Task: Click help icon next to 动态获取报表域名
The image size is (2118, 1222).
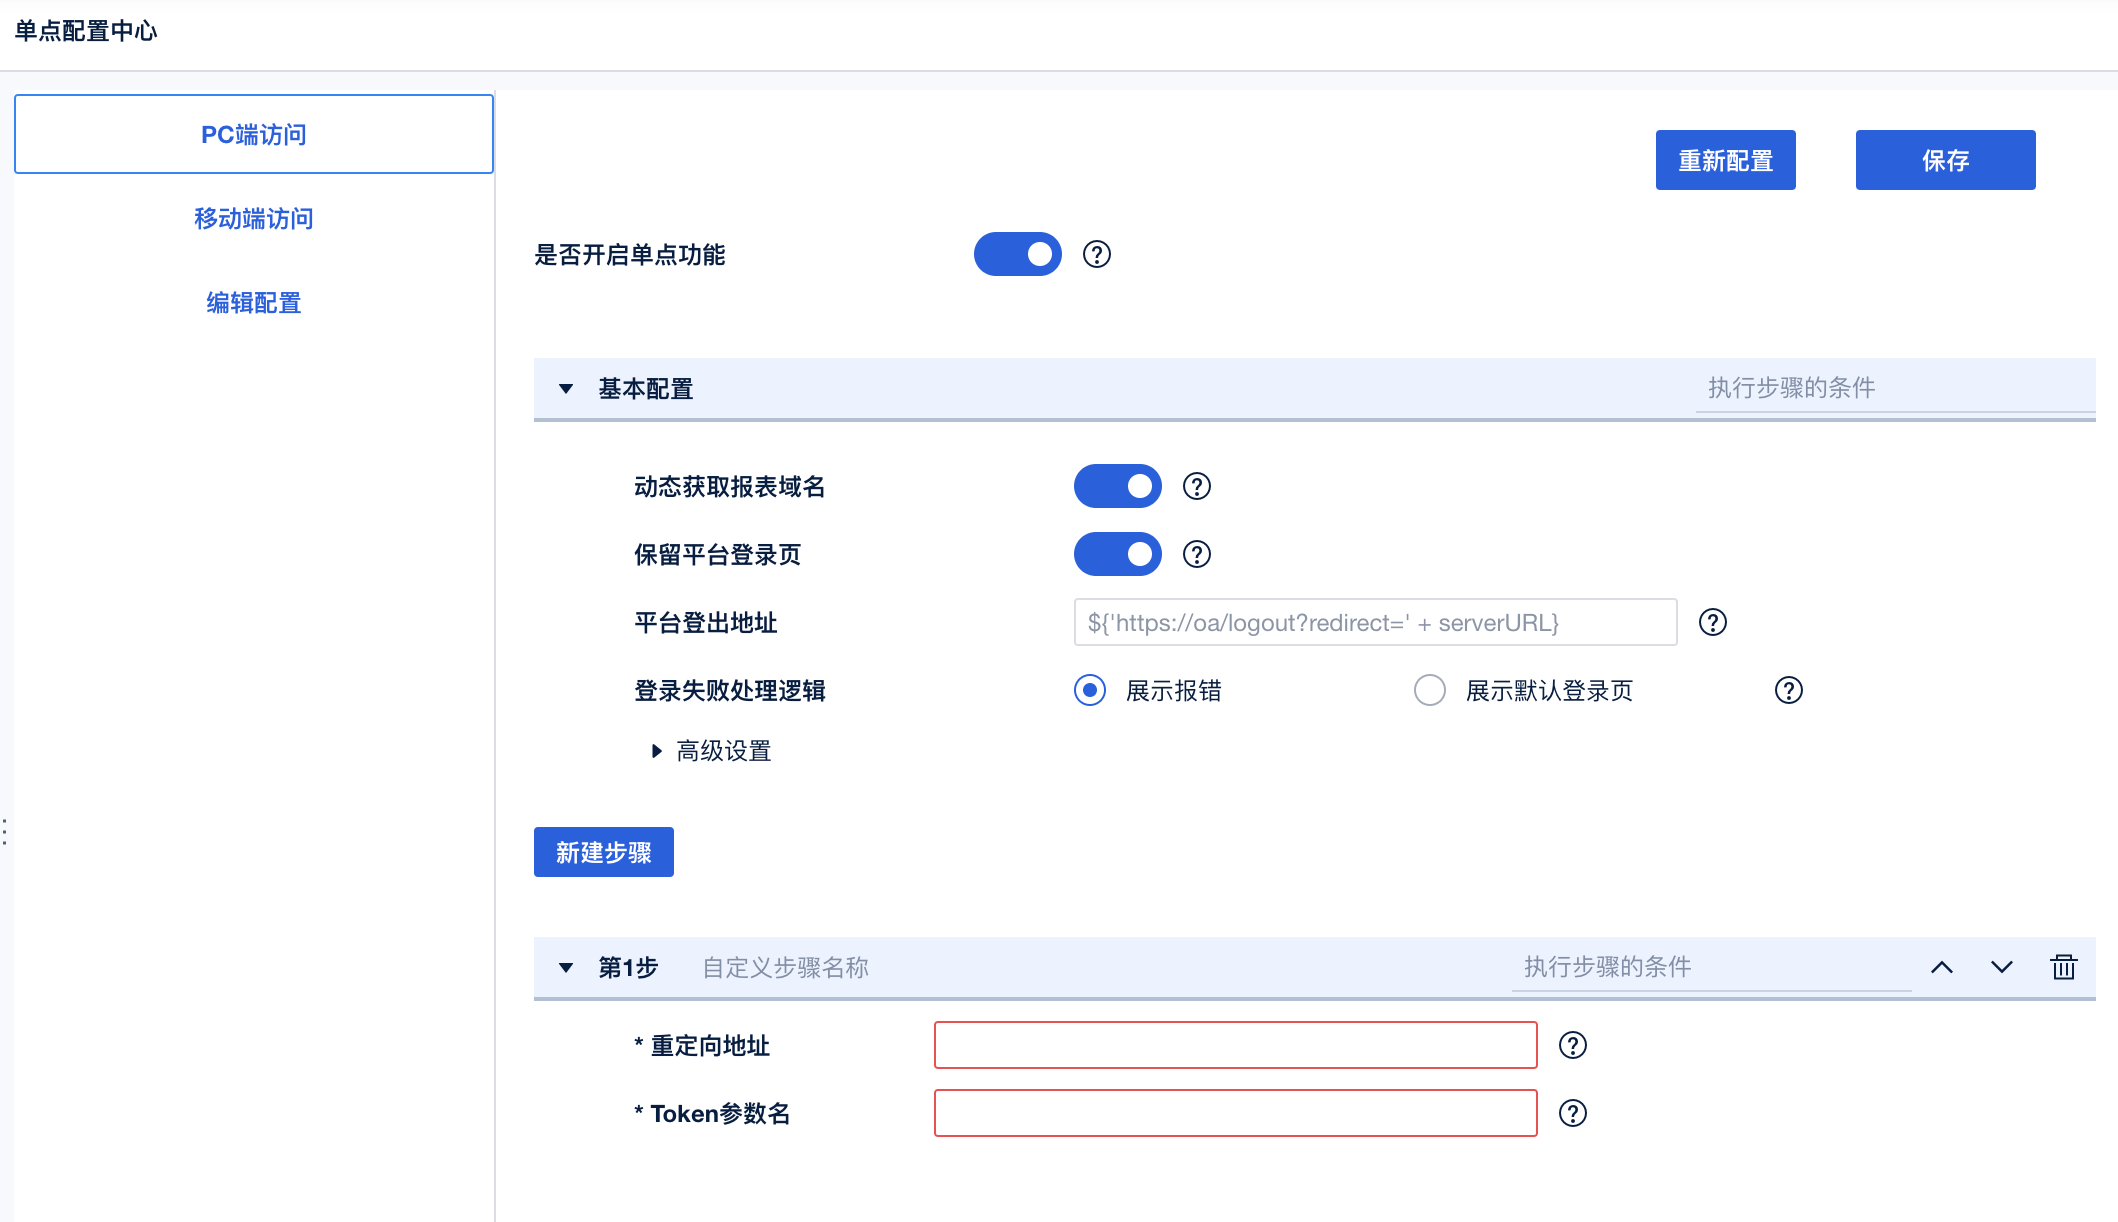Action: [1197, 487]
